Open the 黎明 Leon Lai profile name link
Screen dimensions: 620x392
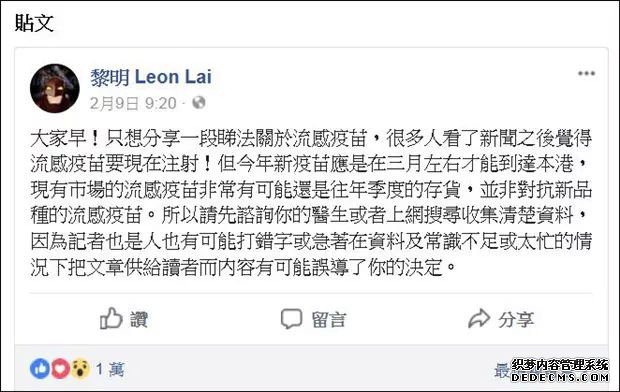(151, 77)
